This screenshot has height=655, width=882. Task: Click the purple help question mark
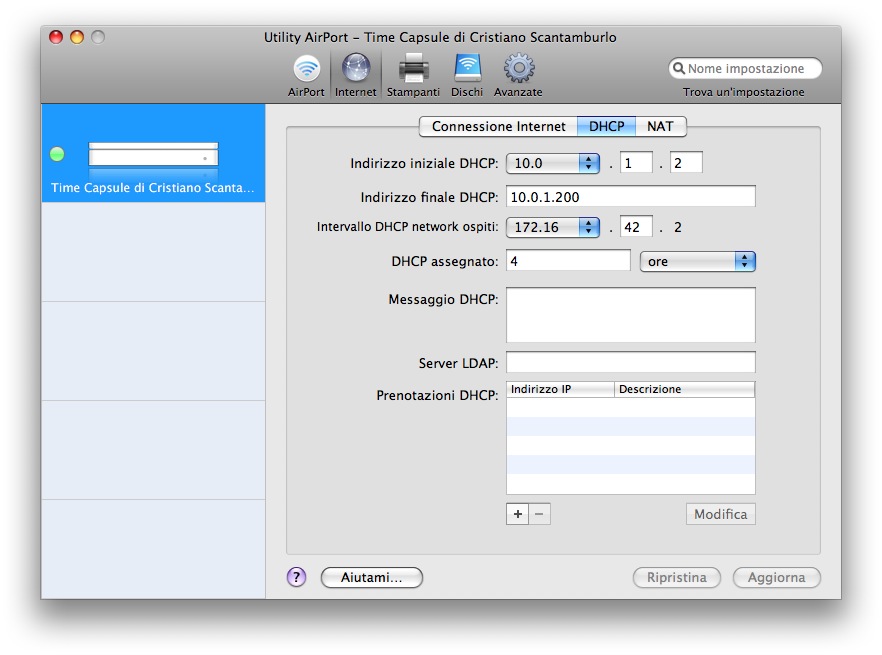coord(296,577)
